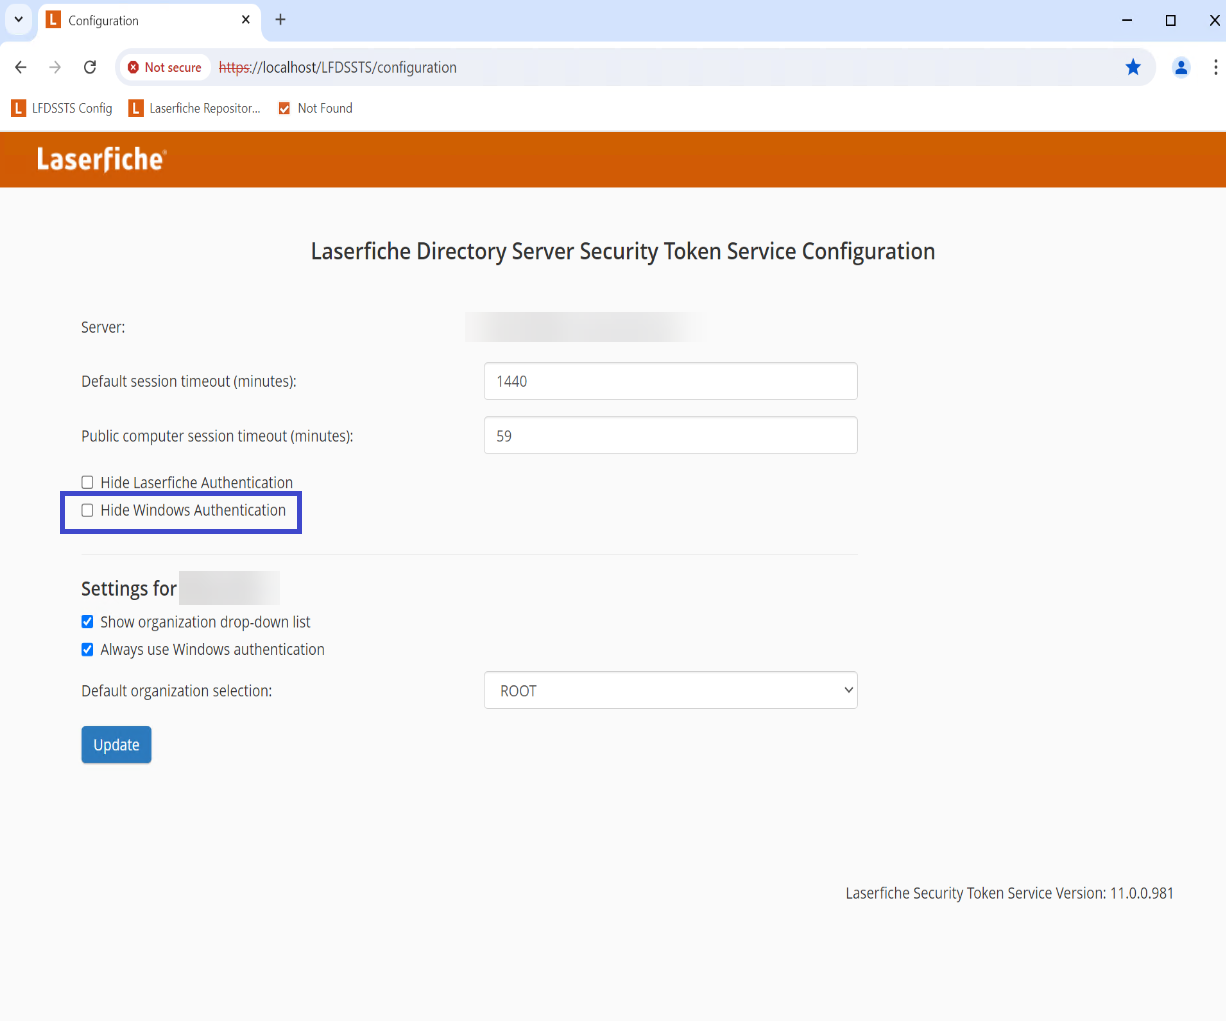Click the Update button
This screenshot has height=1021, width=1226.
tap(116, 745)
